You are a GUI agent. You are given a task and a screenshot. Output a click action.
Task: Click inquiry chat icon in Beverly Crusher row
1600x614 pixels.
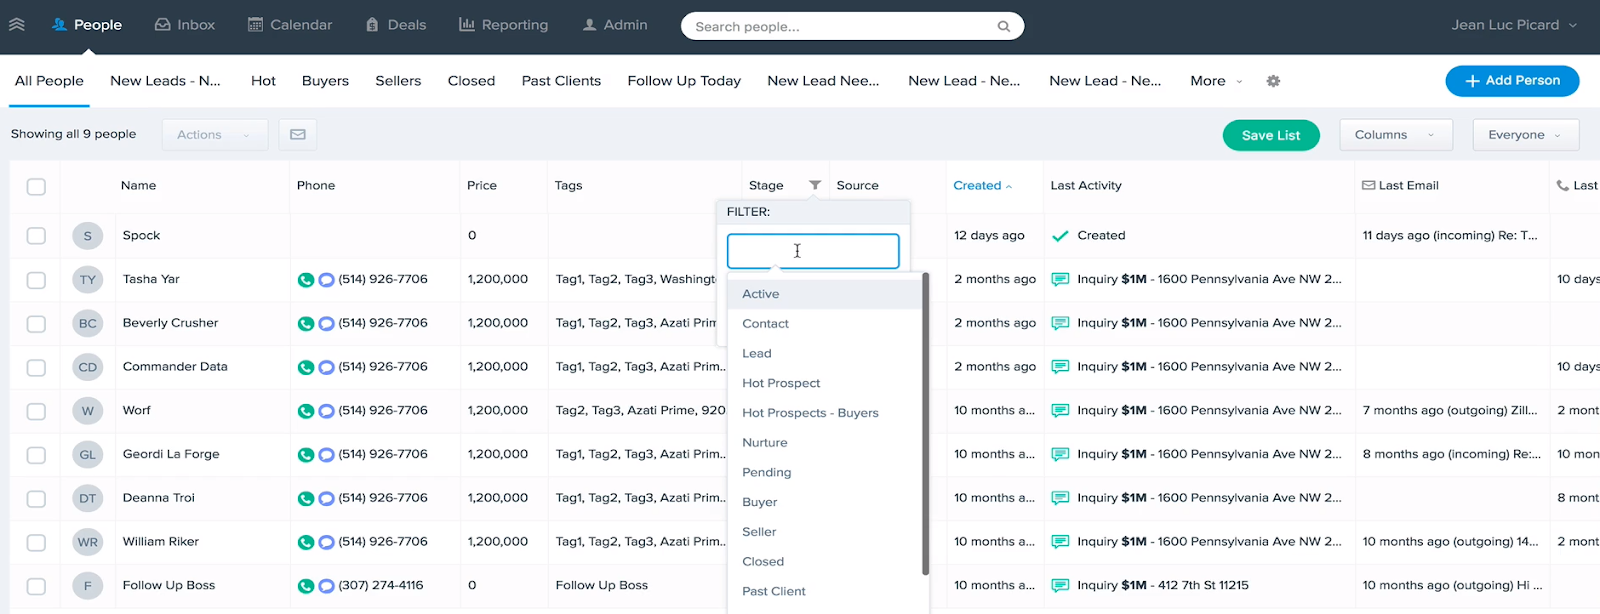pos(1060,323)
